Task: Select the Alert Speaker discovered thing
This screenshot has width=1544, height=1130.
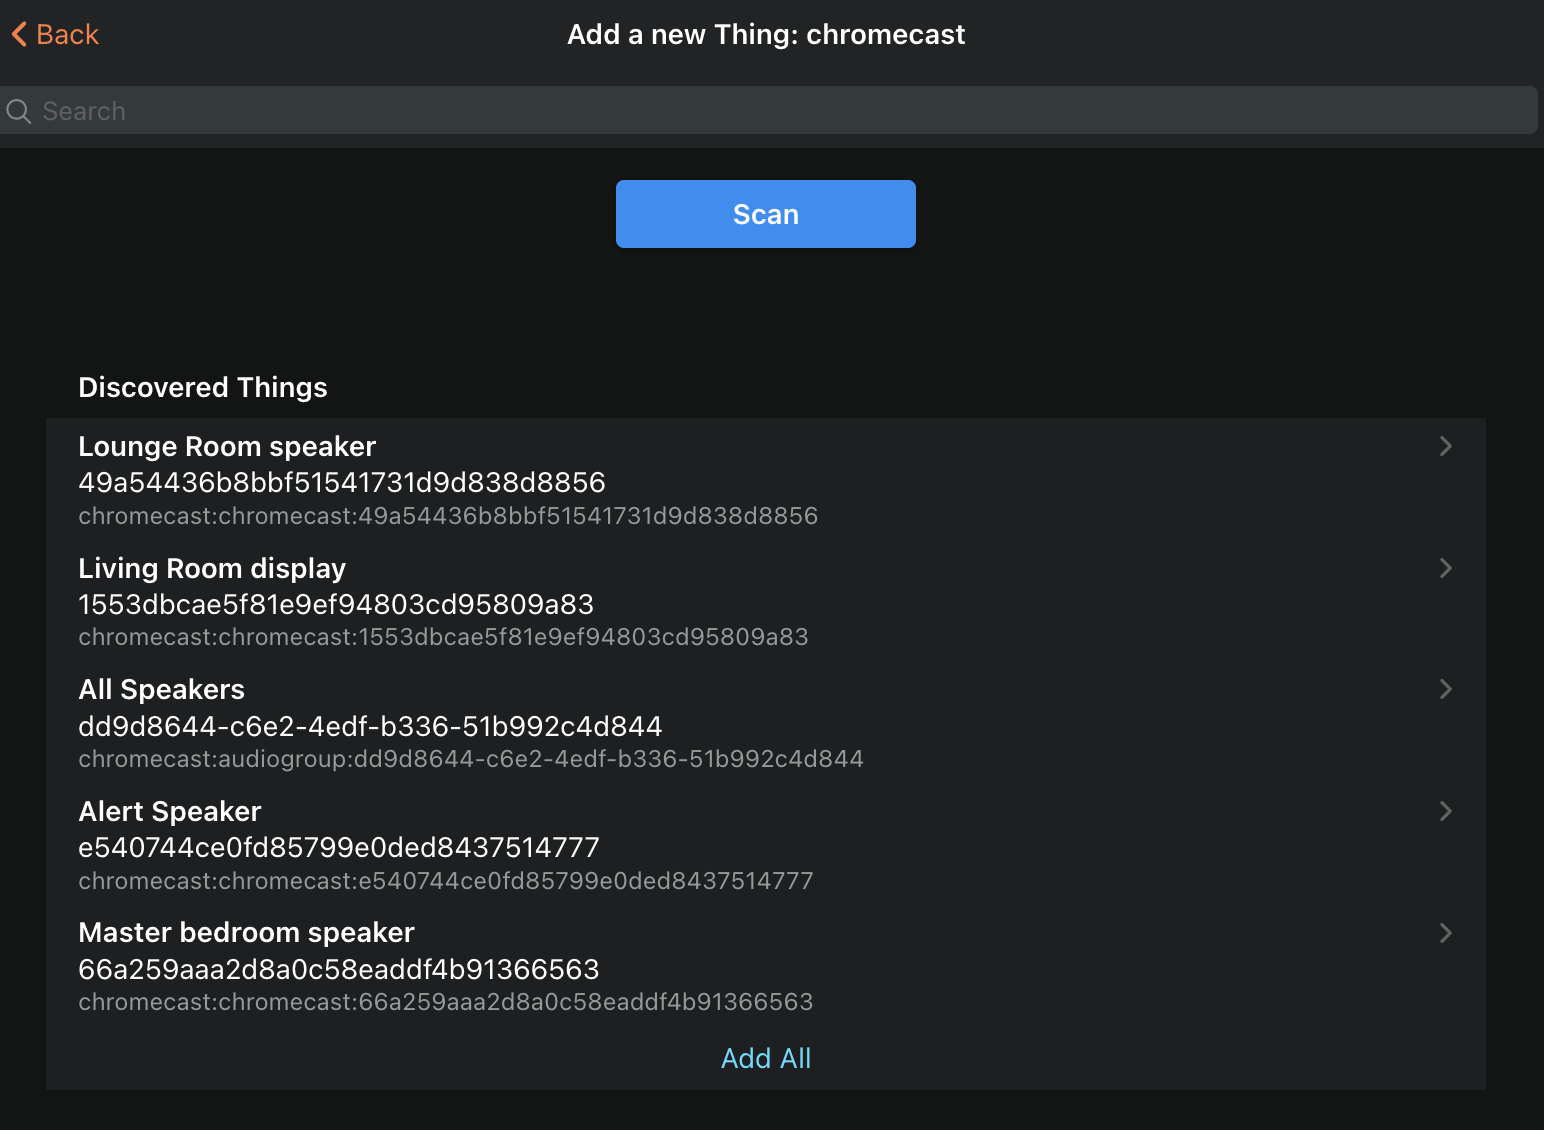Action: pos(700,845)
